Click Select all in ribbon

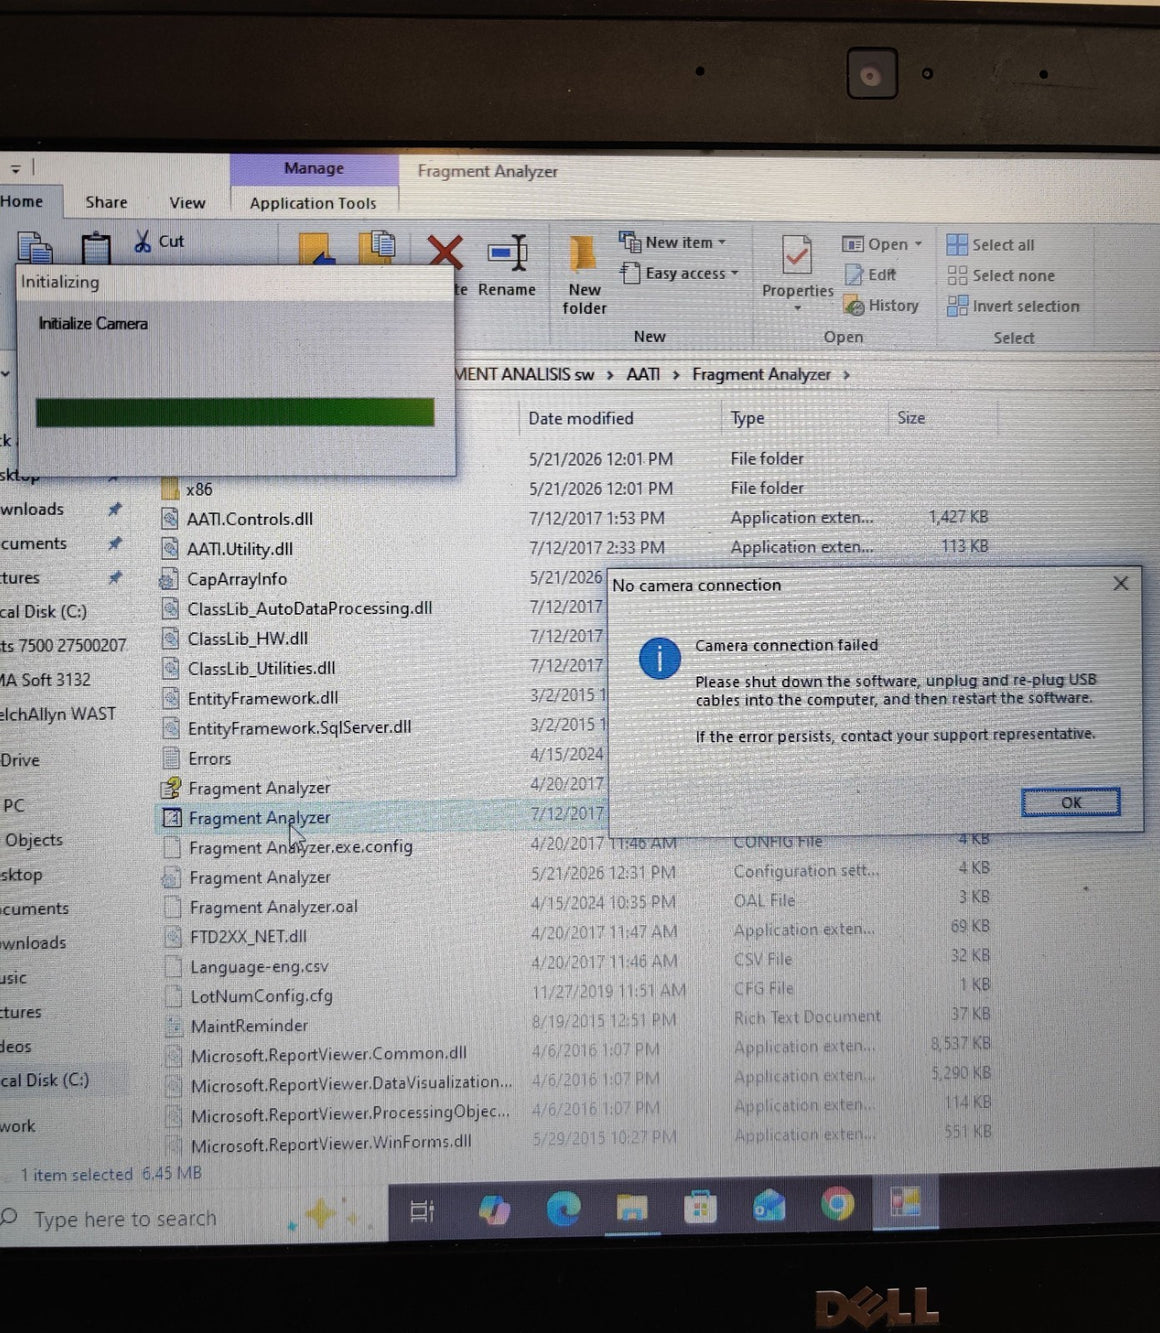990,245
